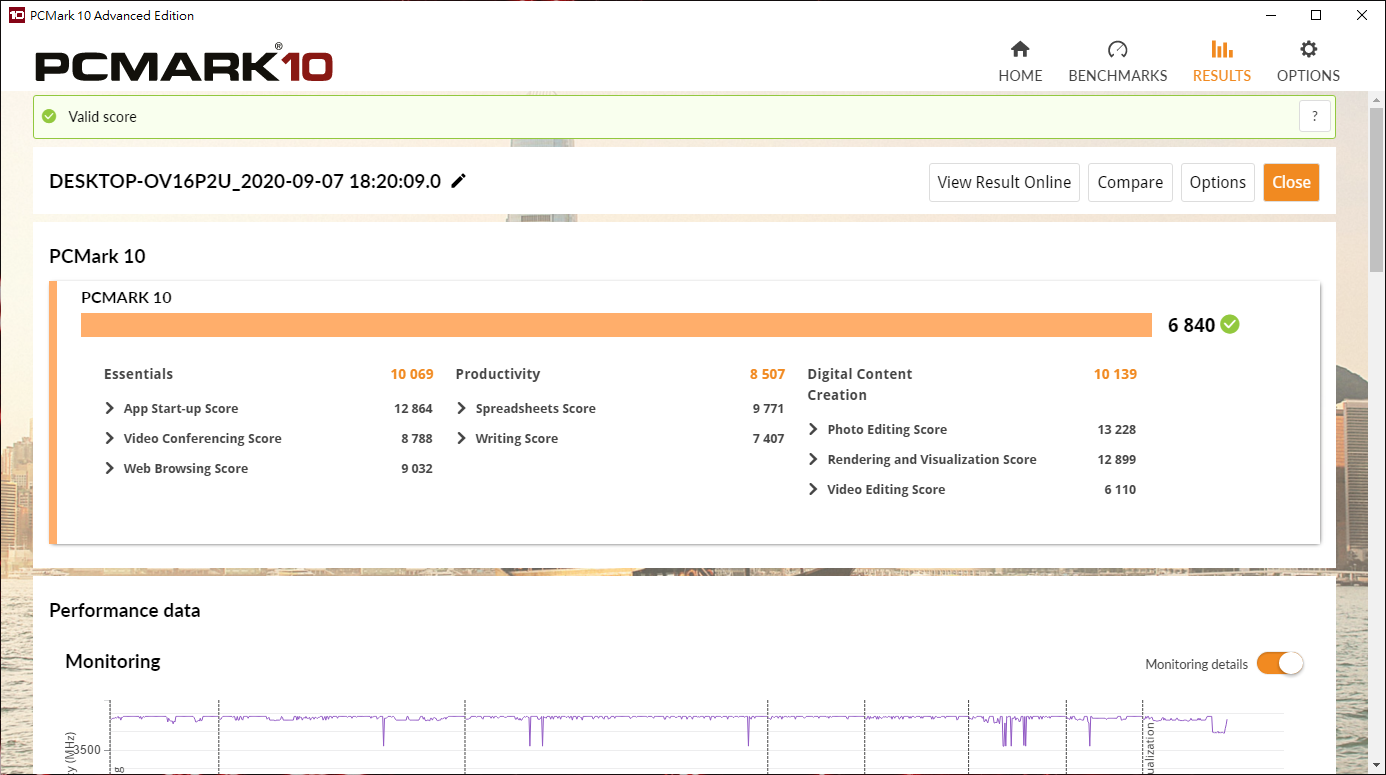Click the Digital Content Creation score 10 139
The width and height of the screenshot is (1386, 775).
[x=1115, y=374]
